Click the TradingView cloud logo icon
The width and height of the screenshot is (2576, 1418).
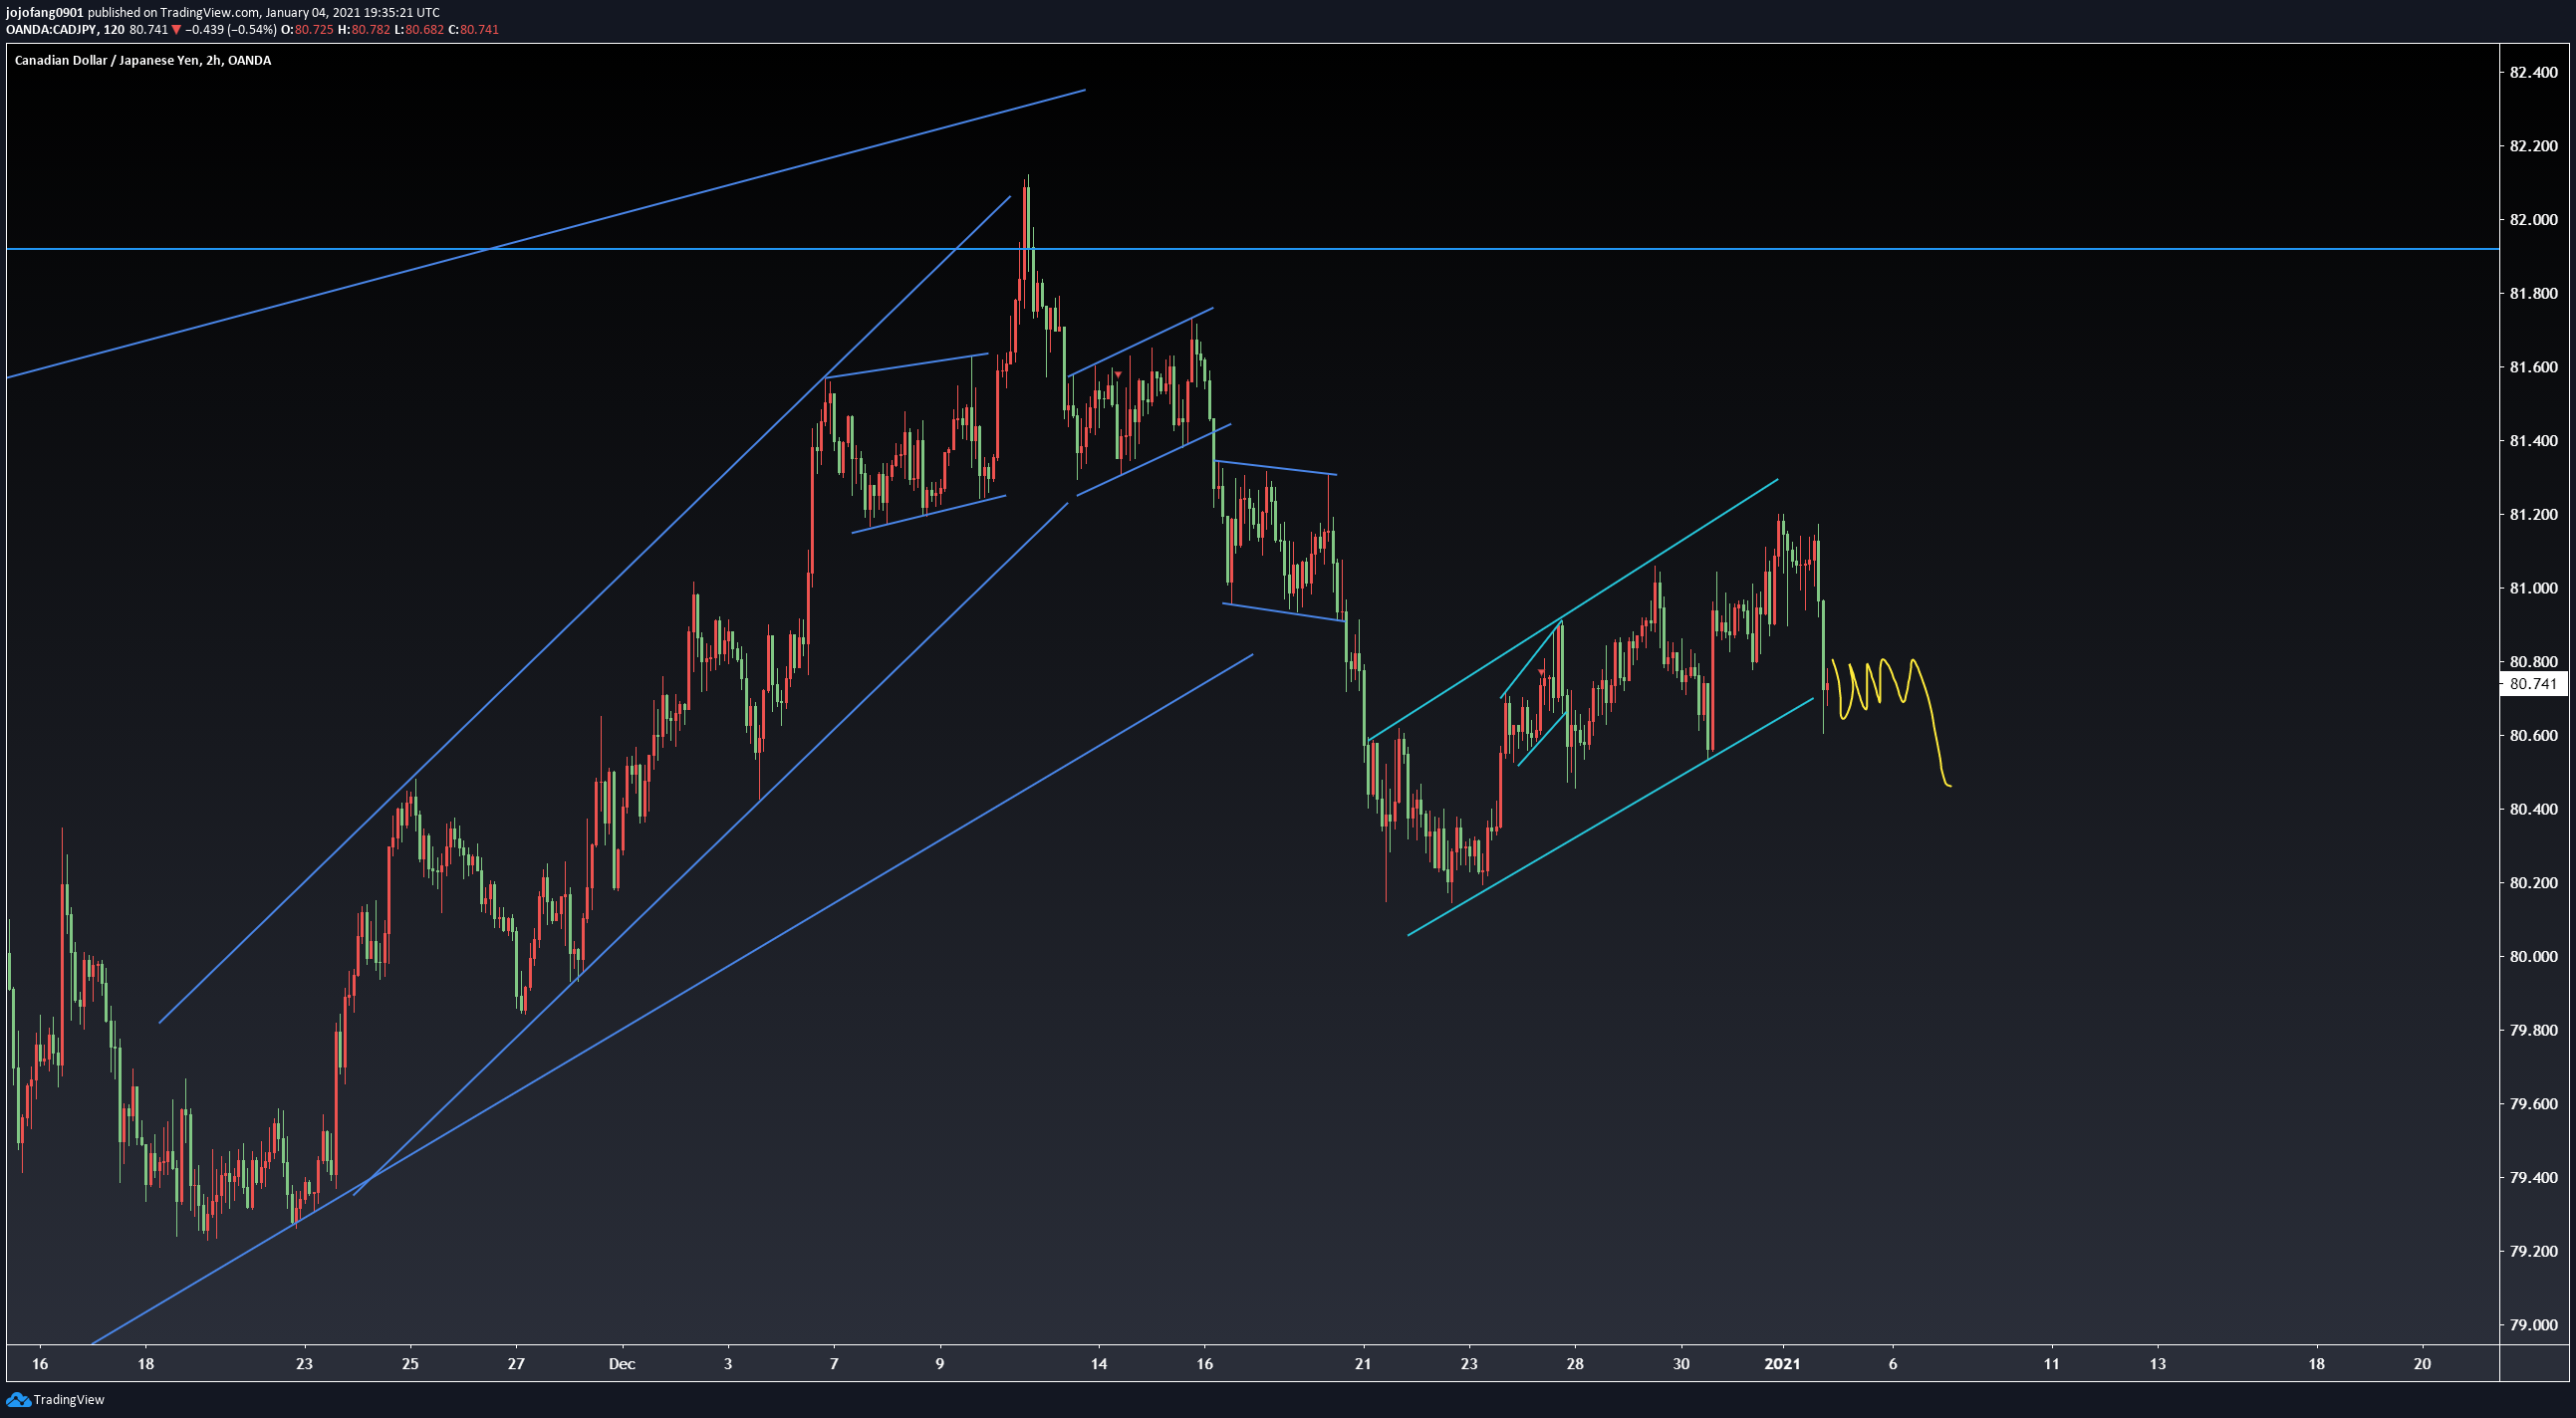coord(18,1399)
